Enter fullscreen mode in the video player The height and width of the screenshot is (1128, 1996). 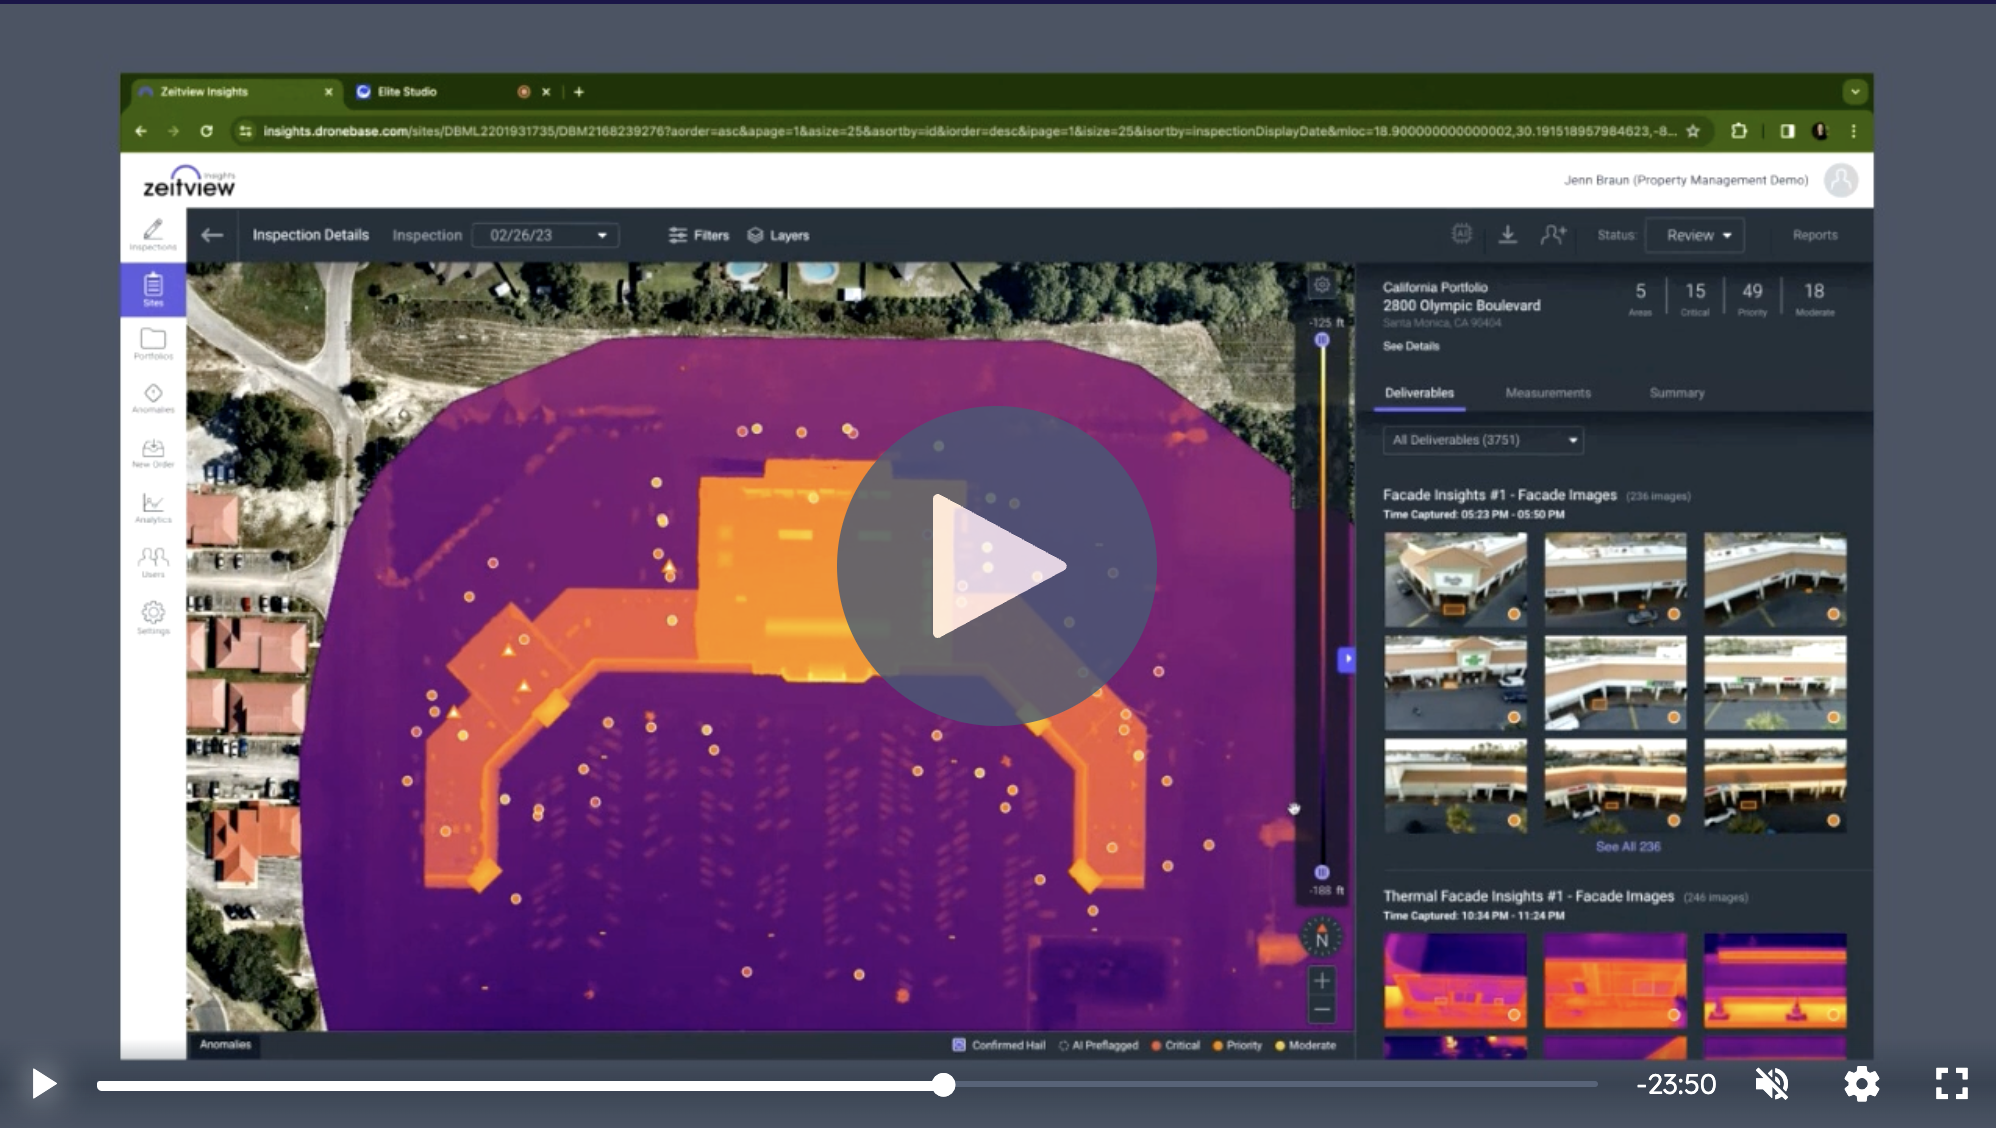point(1951,1084)
